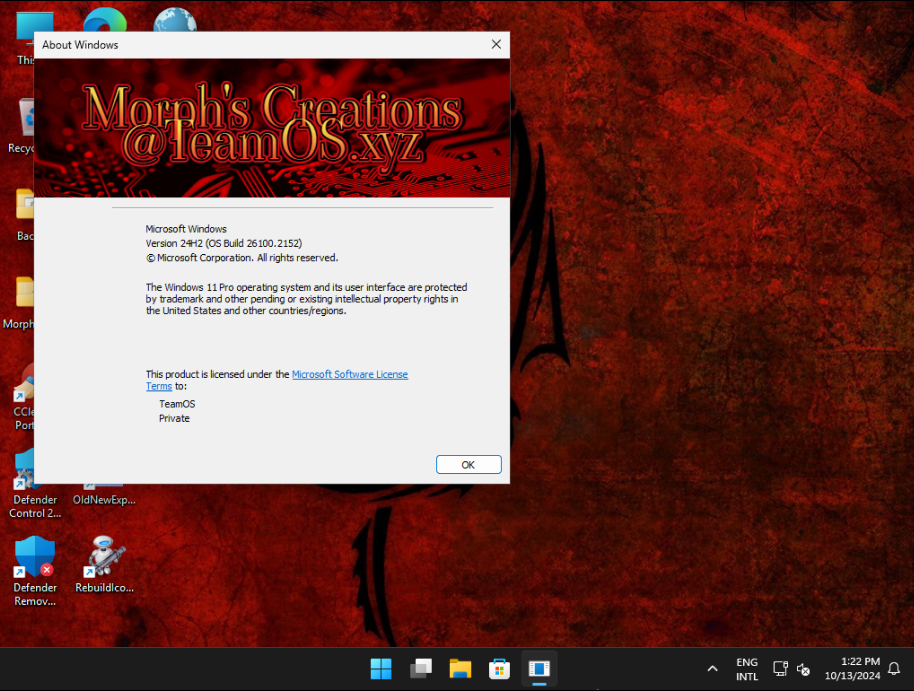Screen dimensions: 914x691
Task: Switch ENG INTL input language
Action: pos(747,669)
